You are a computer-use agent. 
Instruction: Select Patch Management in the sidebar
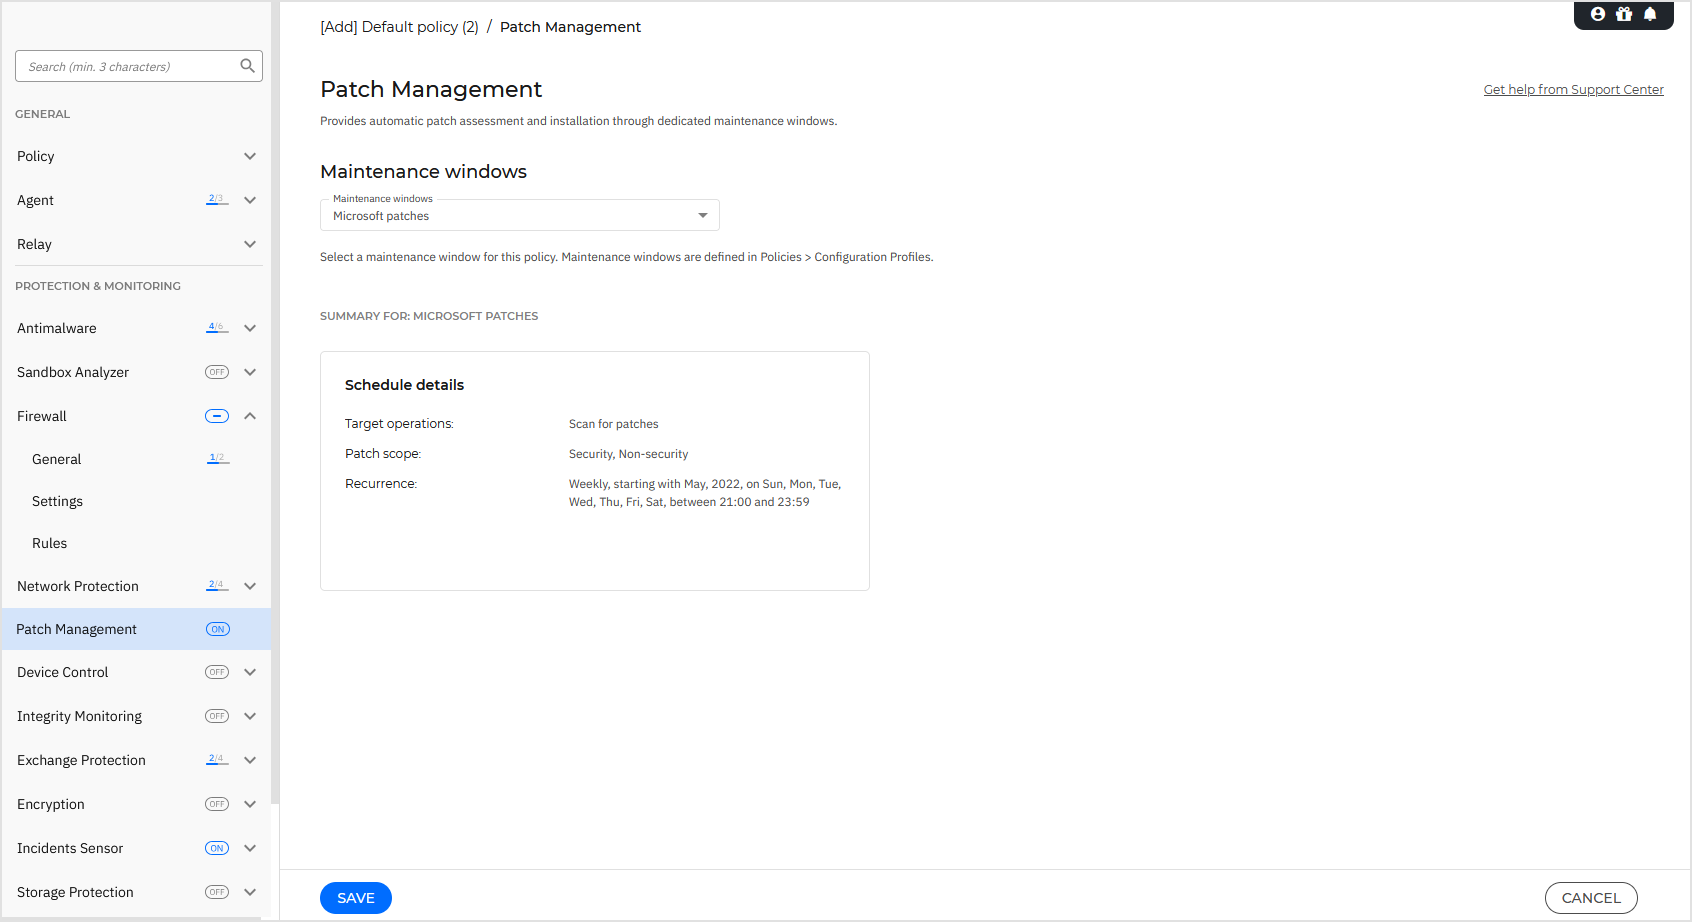pyautogui.click(x=77, y=629)
